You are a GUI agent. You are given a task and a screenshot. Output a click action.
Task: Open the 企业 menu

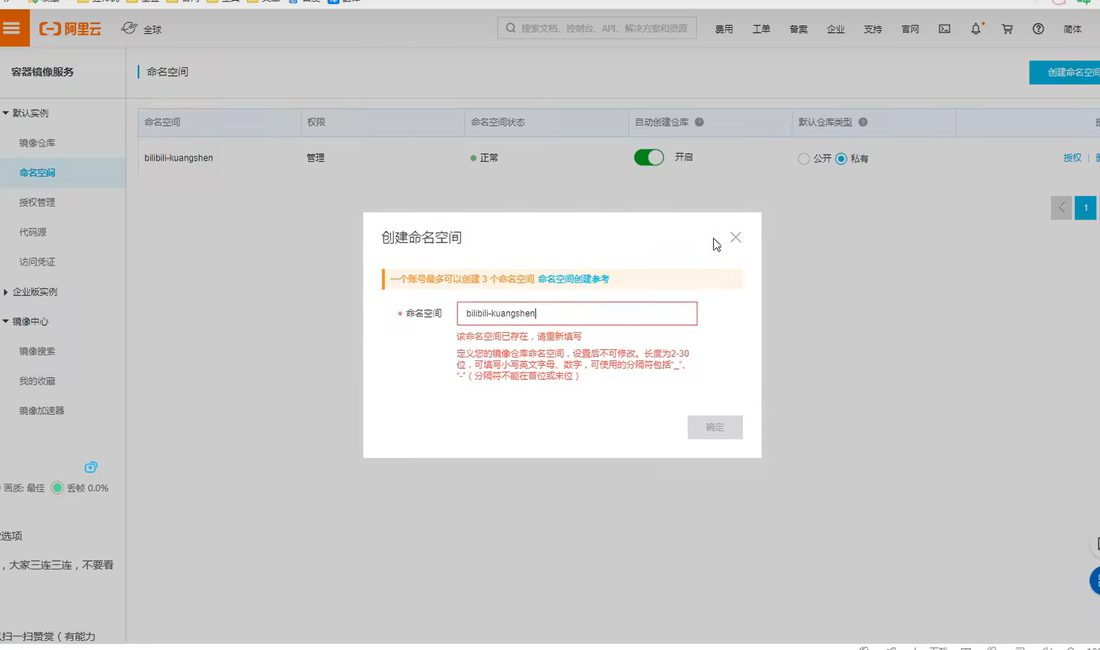(x=836, y=29)
